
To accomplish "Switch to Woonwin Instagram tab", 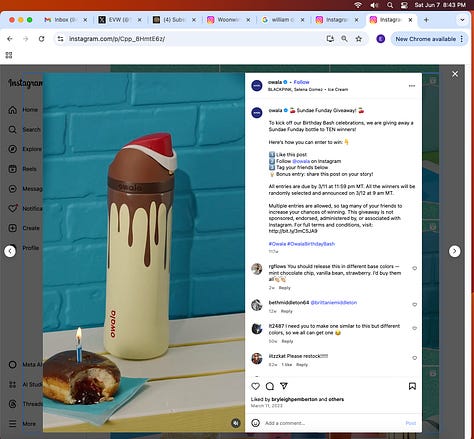I will 228,20.
